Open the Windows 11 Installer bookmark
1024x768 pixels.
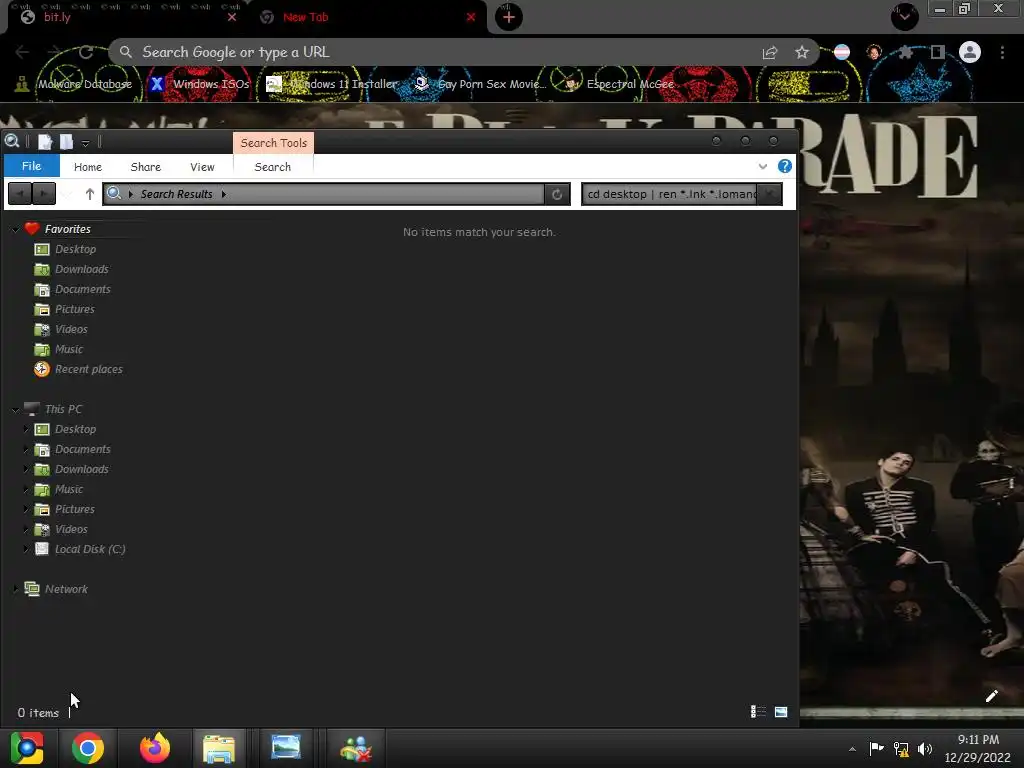click(332, 84)
